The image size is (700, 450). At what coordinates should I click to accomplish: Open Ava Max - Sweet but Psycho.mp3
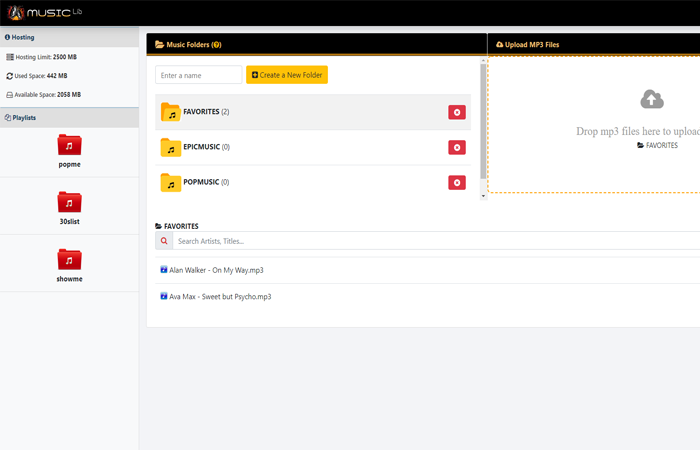pos(220,297)
